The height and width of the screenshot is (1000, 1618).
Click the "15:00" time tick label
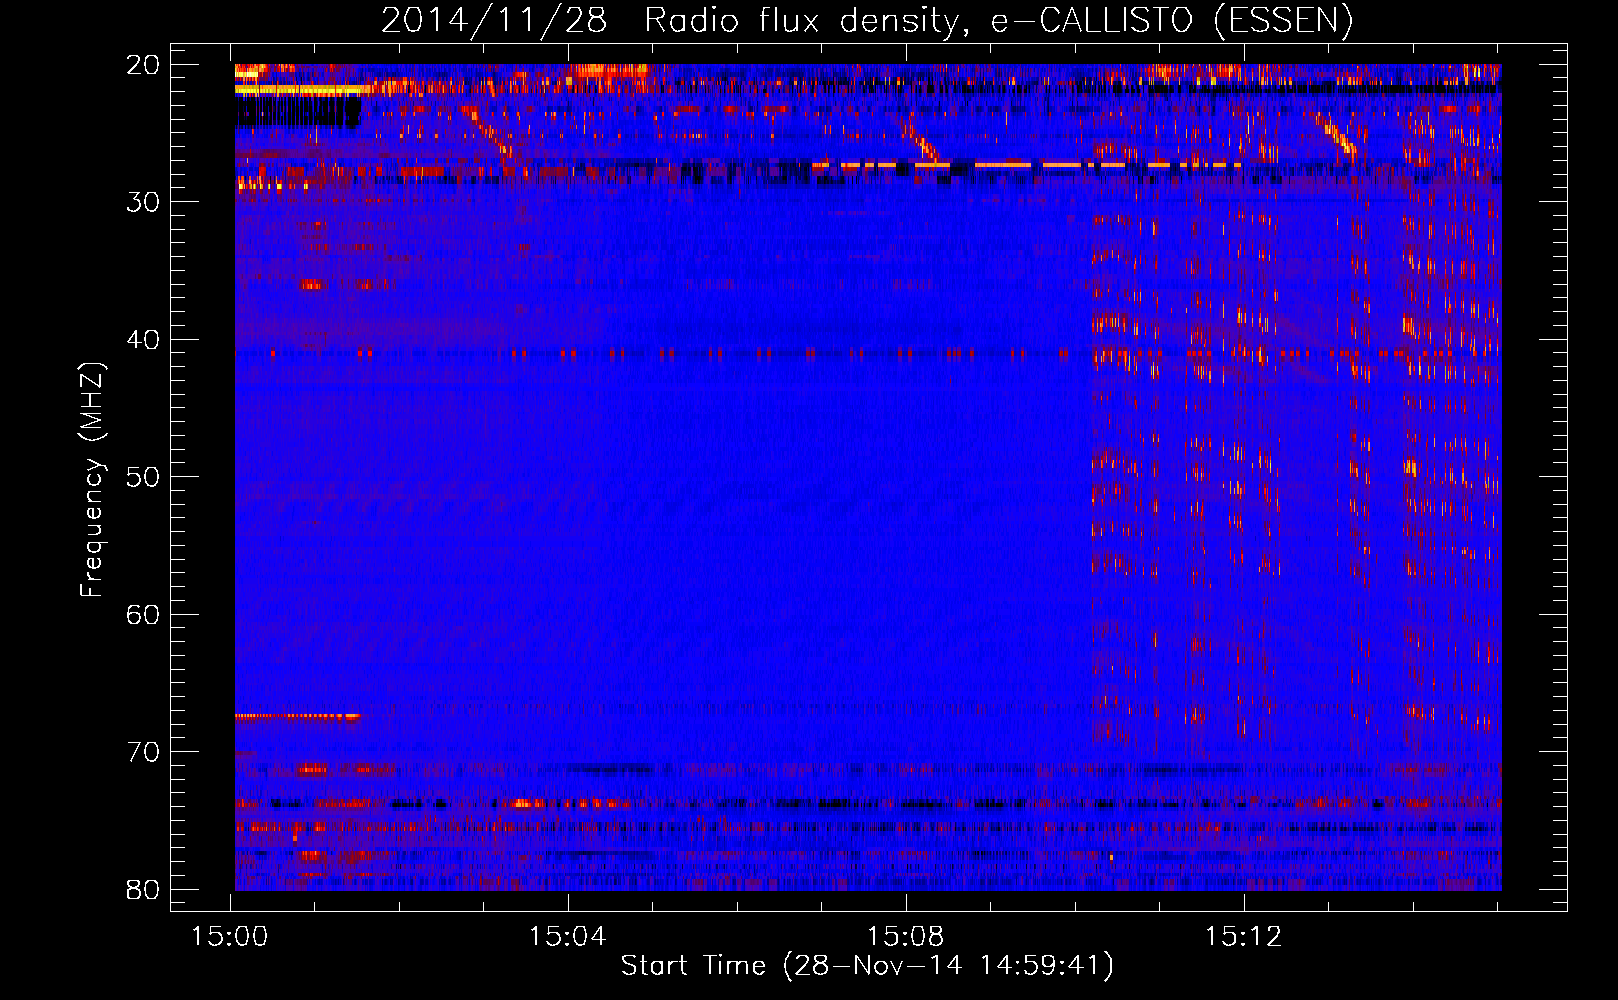click(230, 937)
